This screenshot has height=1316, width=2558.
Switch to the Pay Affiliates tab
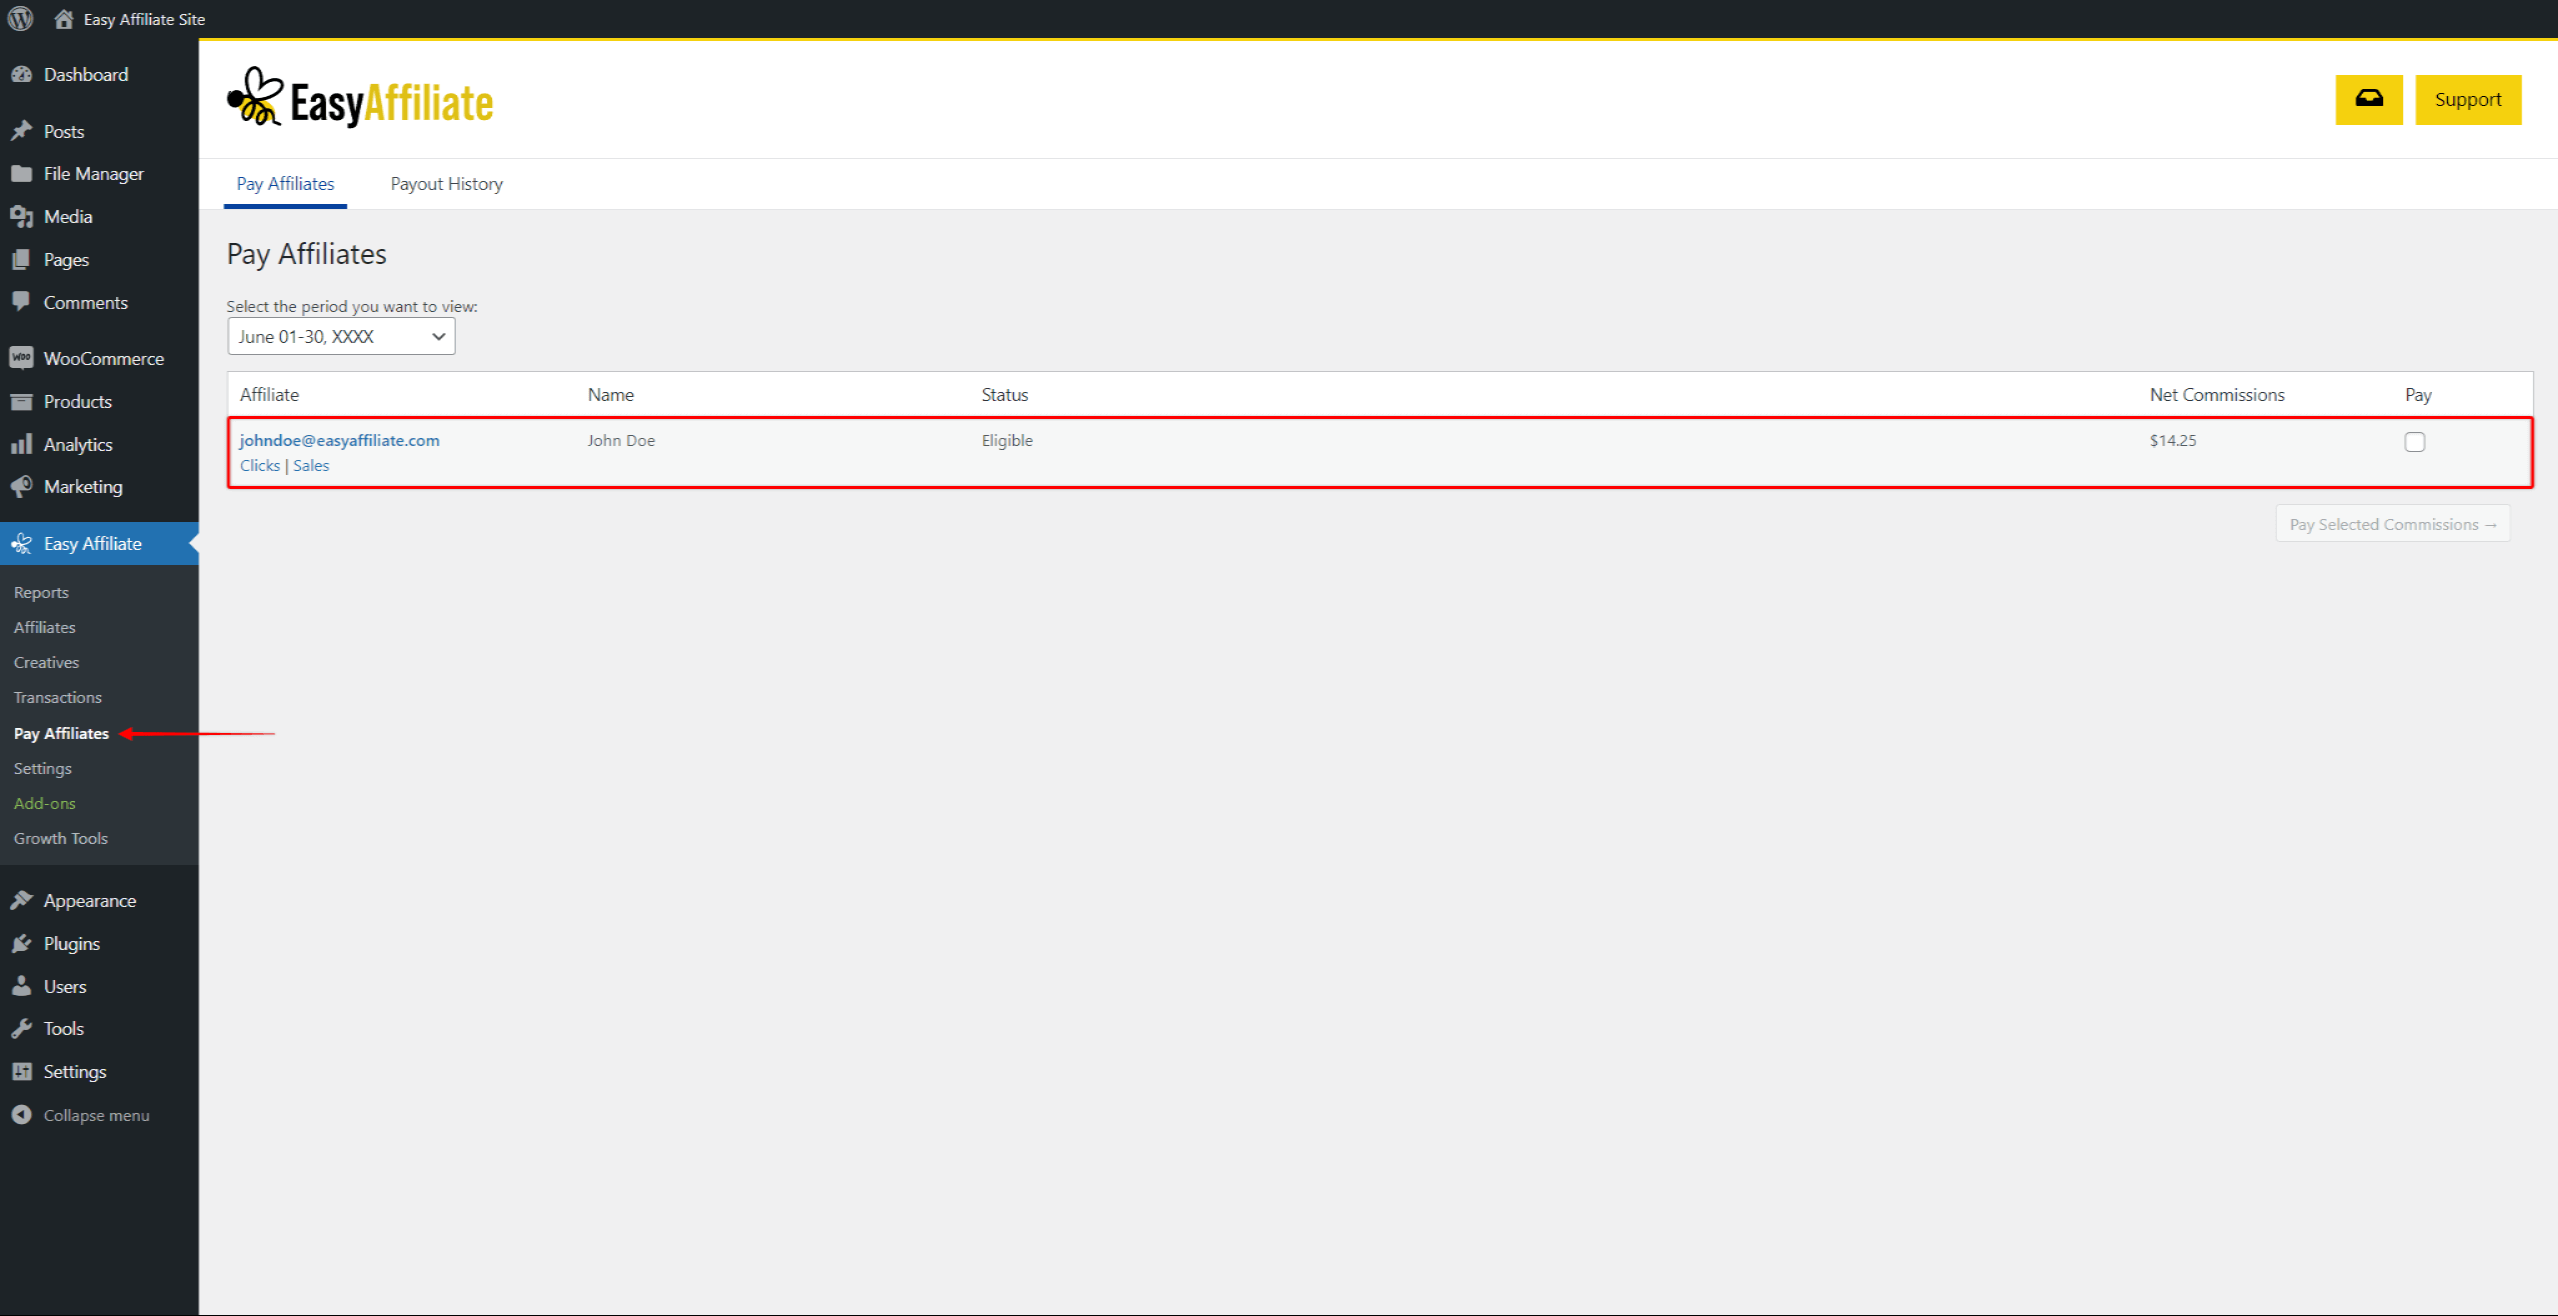[x=285, y=183]
